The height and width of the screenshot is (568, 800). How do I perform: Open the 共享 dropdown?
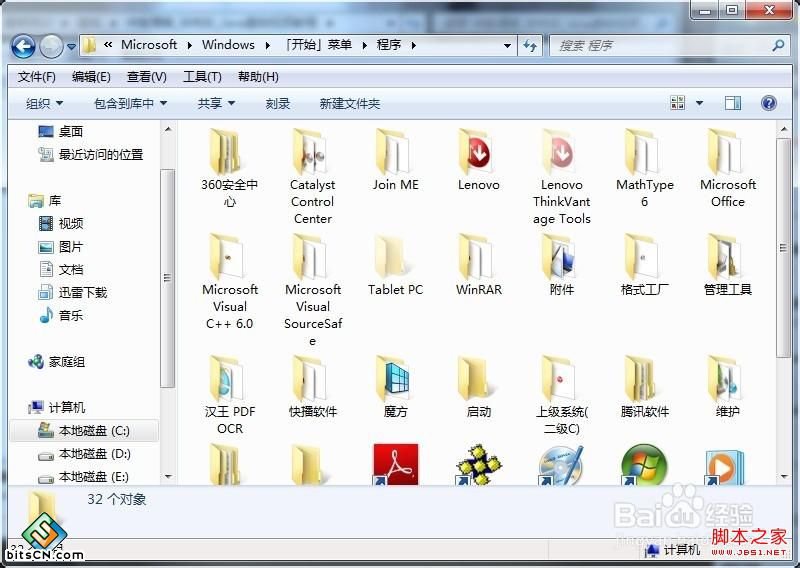216,104
